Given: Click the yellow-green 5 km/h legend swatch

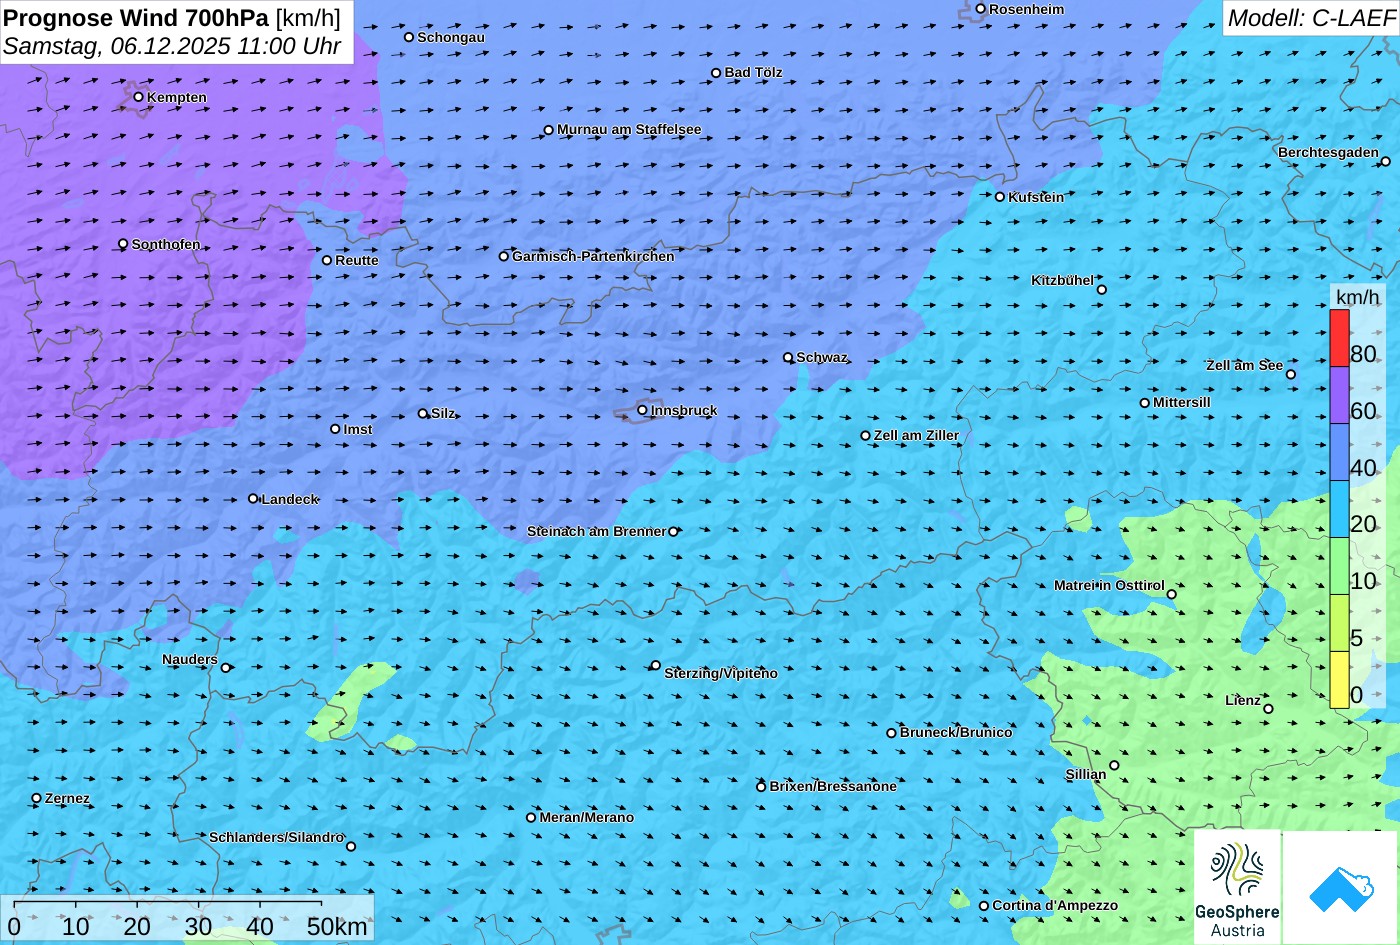Looking at the screenshot, I should (x=1340, y=623).
